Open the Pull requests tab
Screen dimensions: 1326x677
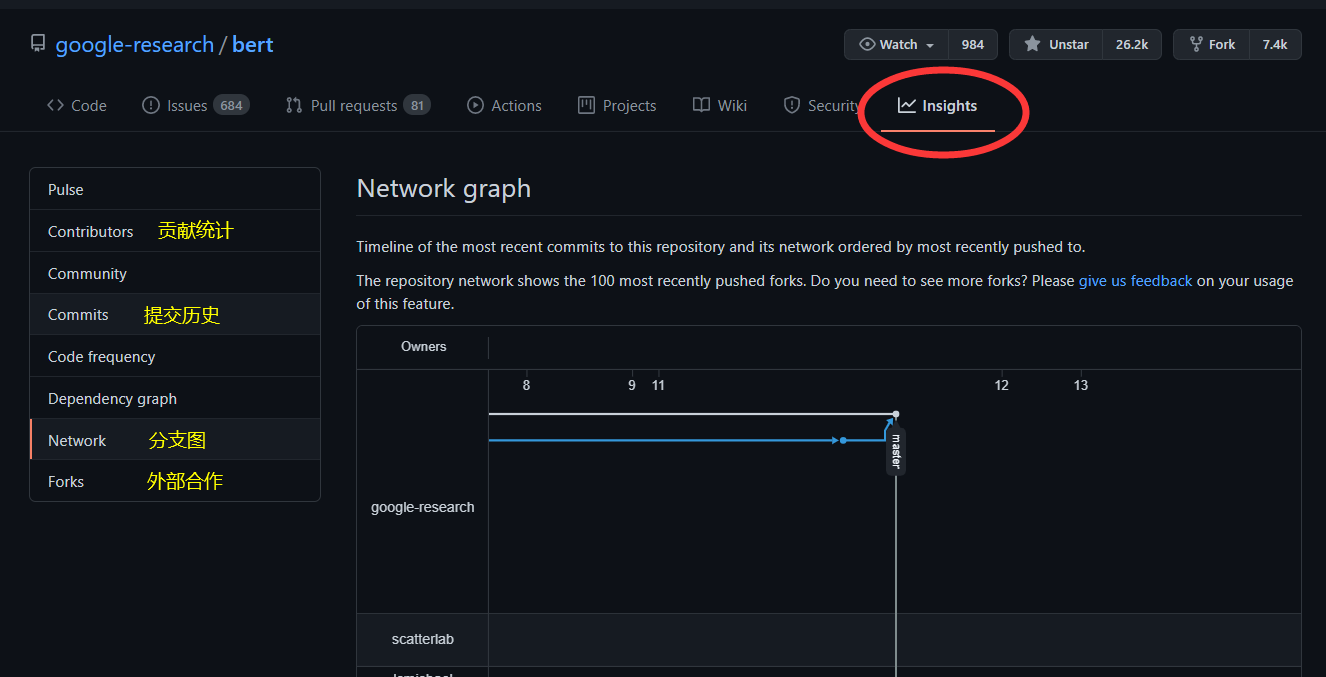[x=358, y=105]
